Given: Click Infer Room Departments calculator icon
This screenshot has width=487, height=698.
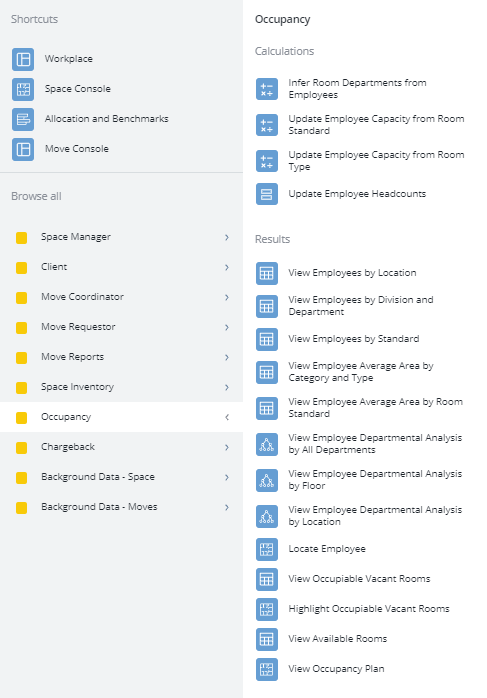Looking at the screenshot, I should [x=267, y=89].
